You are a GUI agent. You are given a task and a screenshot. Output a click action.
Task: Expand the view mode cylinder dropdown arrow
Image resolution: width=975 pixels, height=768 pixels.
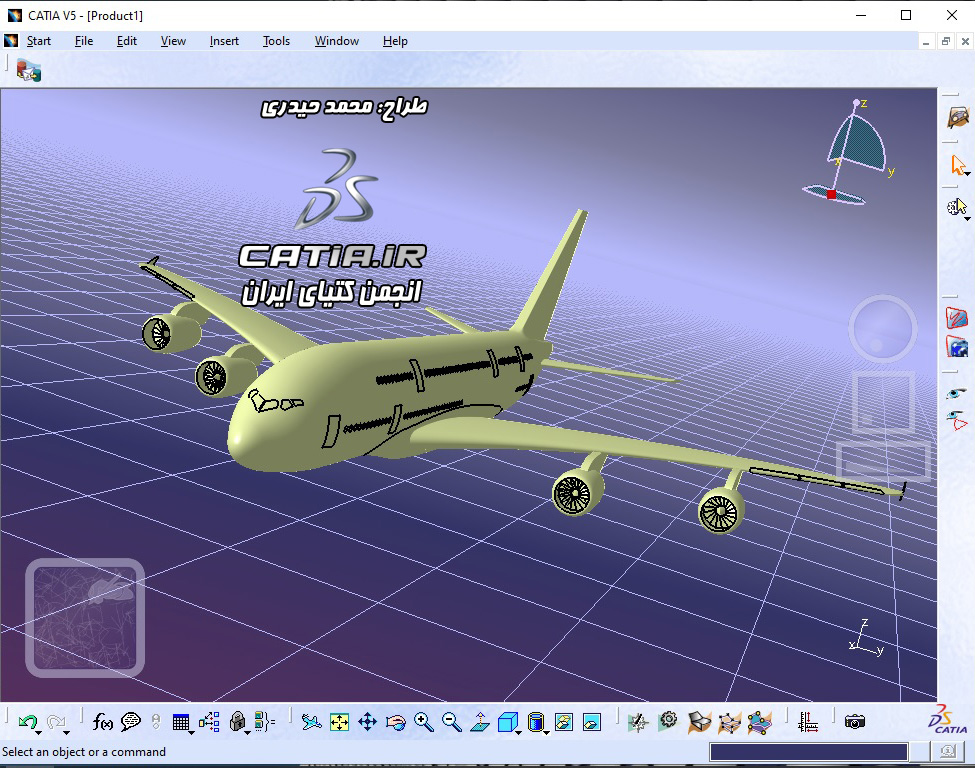point(546,733)
